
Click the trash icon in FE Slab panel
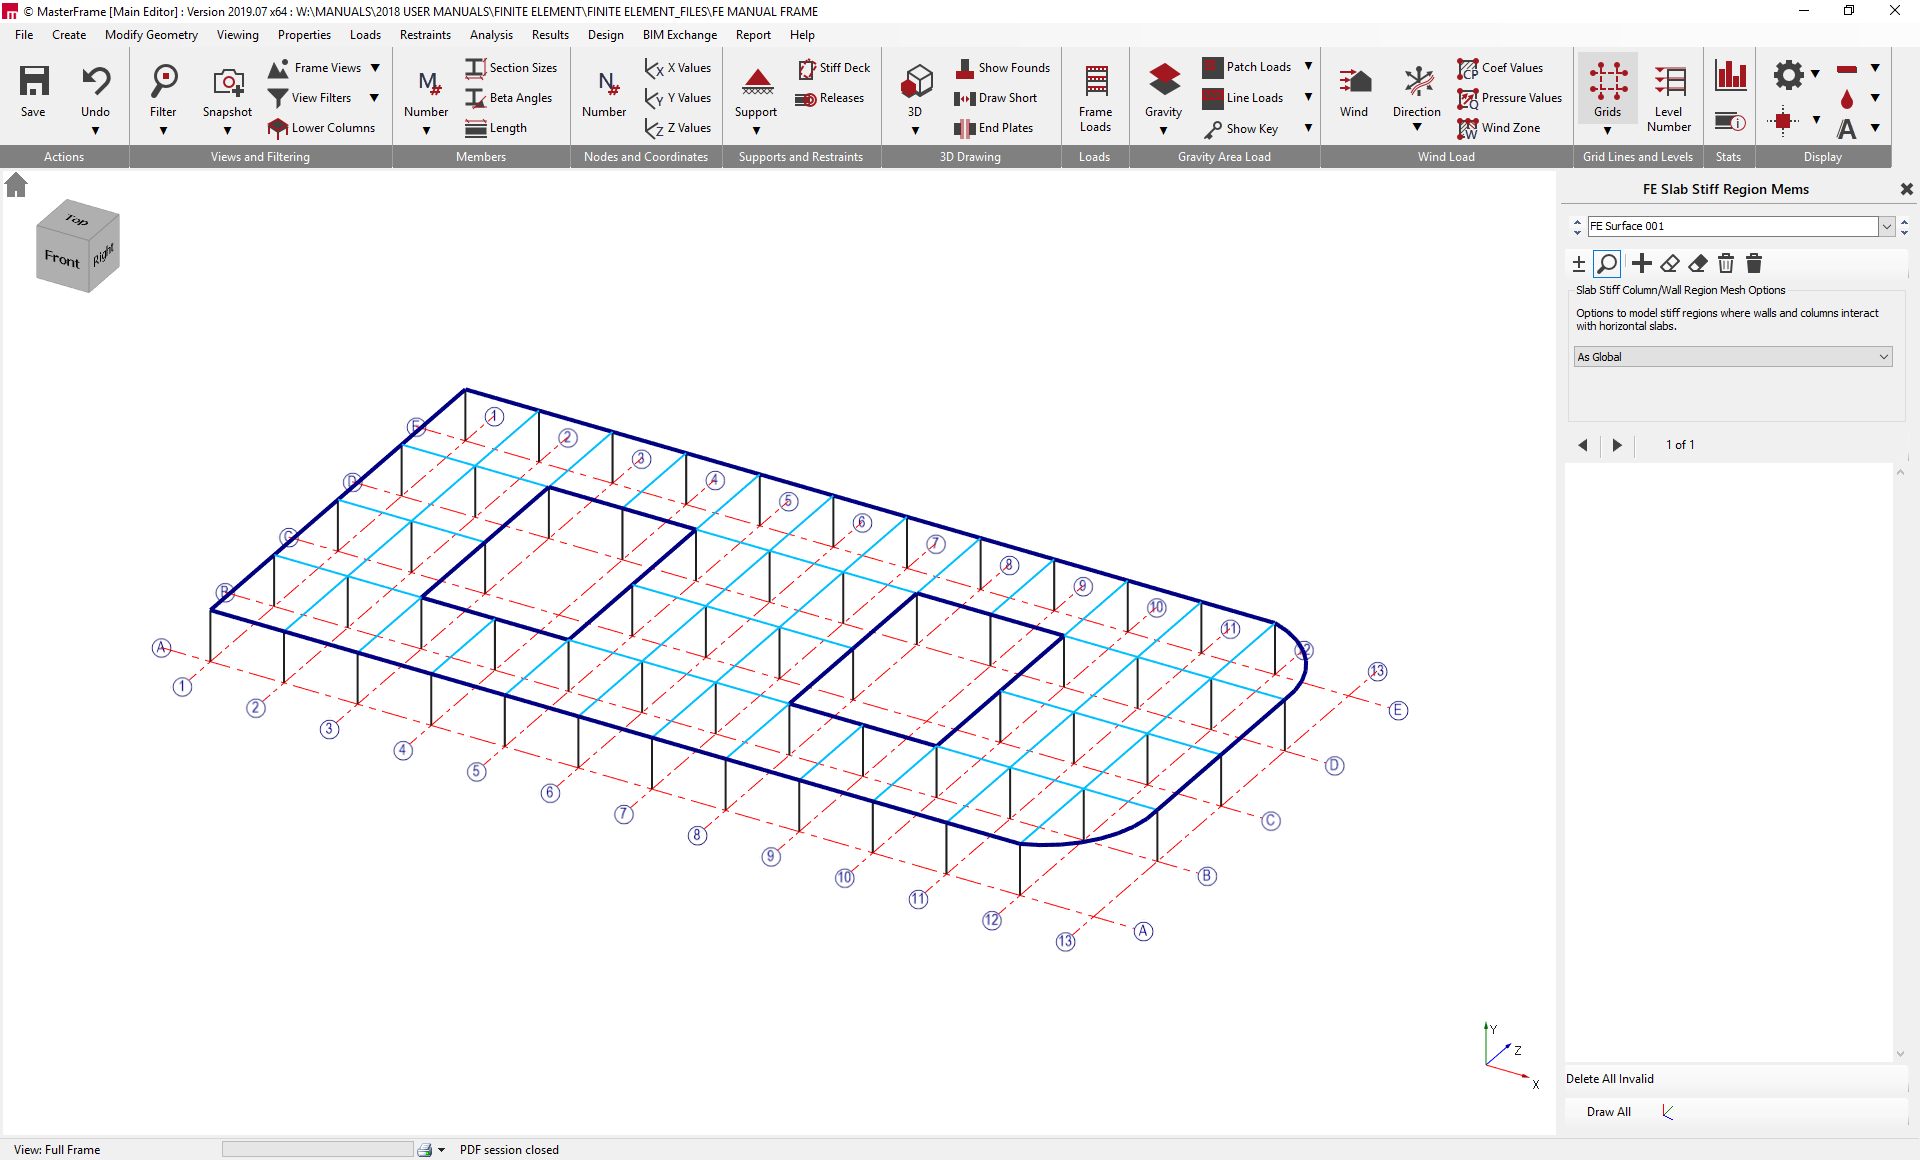[x=1726, y=263]
